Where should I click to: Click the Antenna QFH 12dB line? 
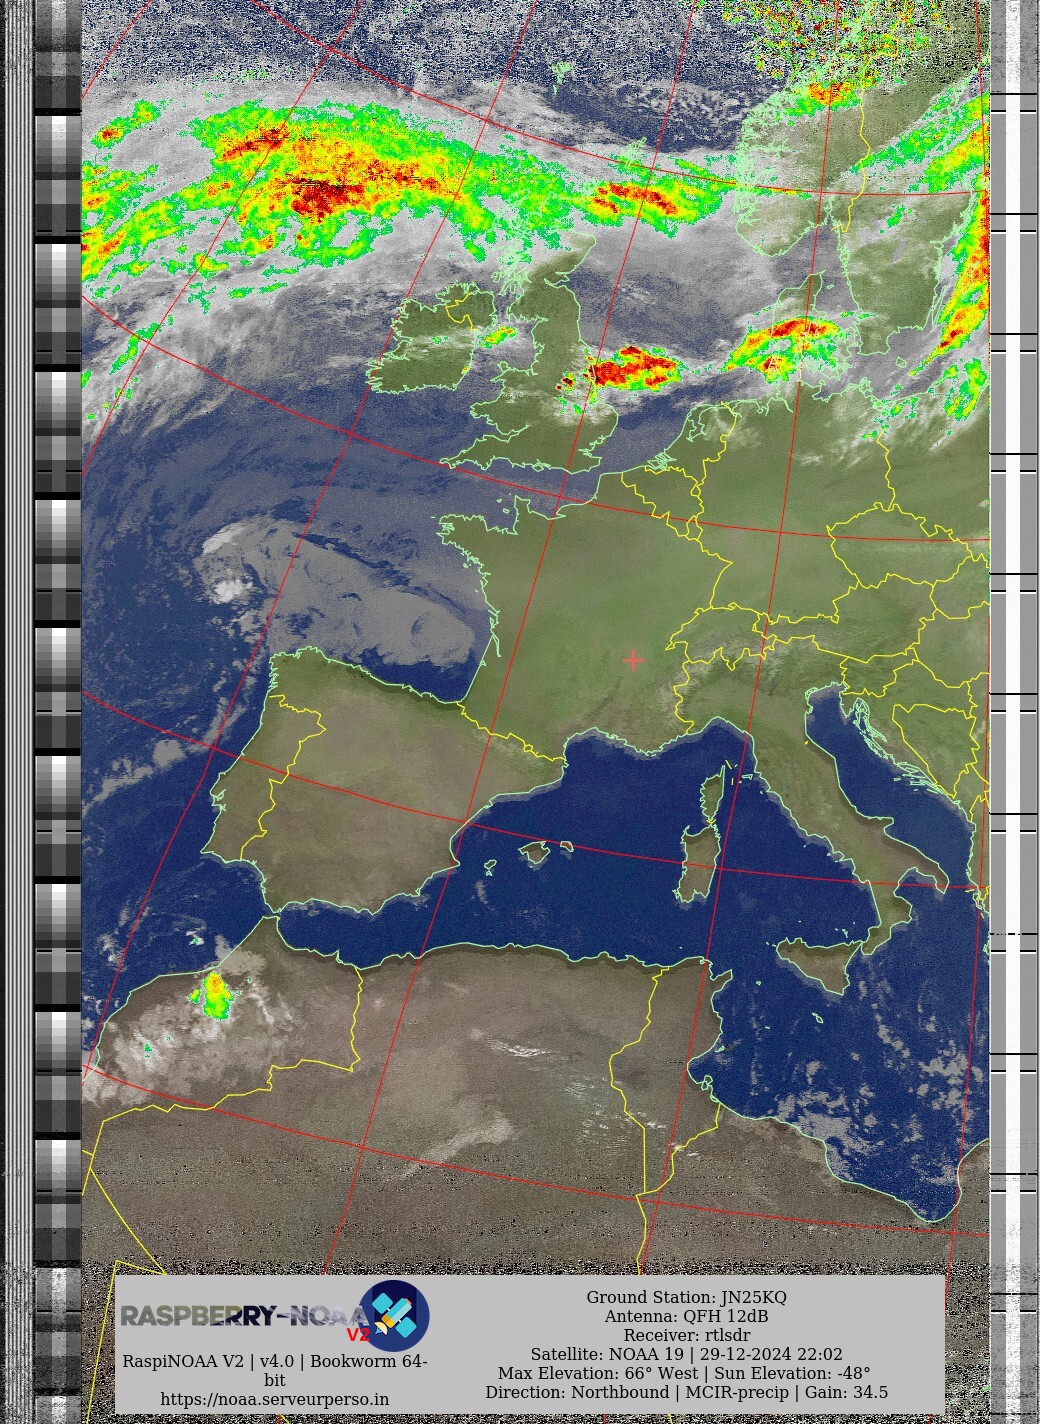pyautogui.click(x=686, y=1316)
